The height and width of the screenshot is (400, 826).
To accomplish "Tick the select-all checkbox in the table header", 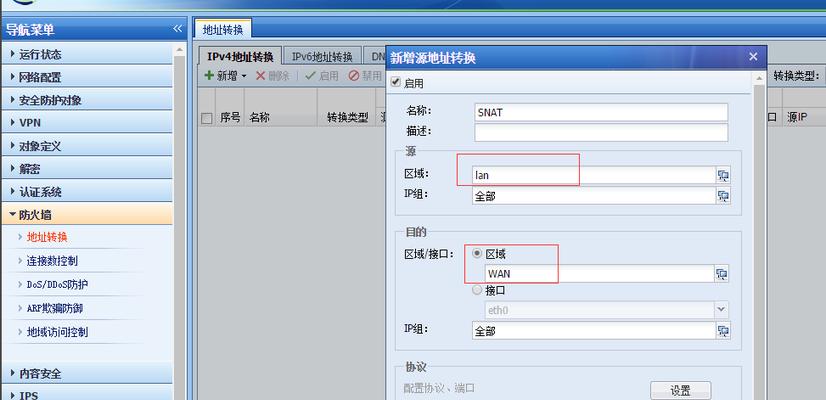I will (206, 118).
